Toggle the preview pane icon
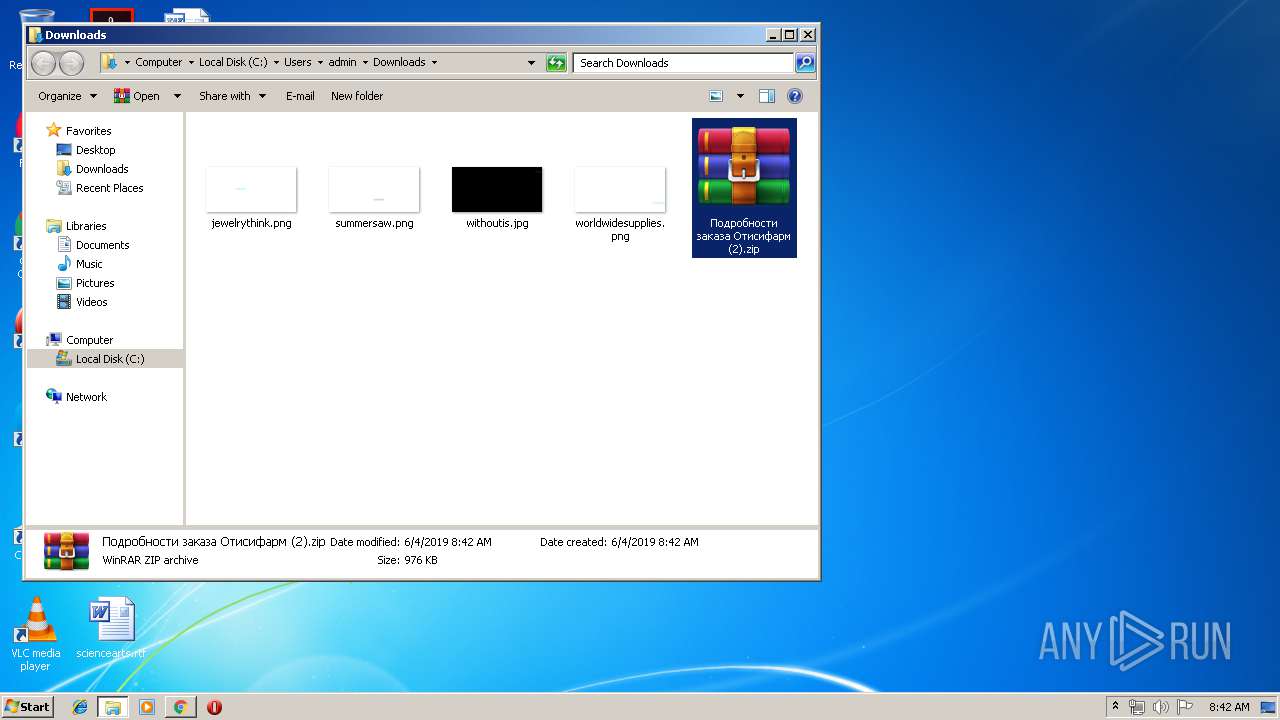1280x720 pixels. (x=767, y=96)
